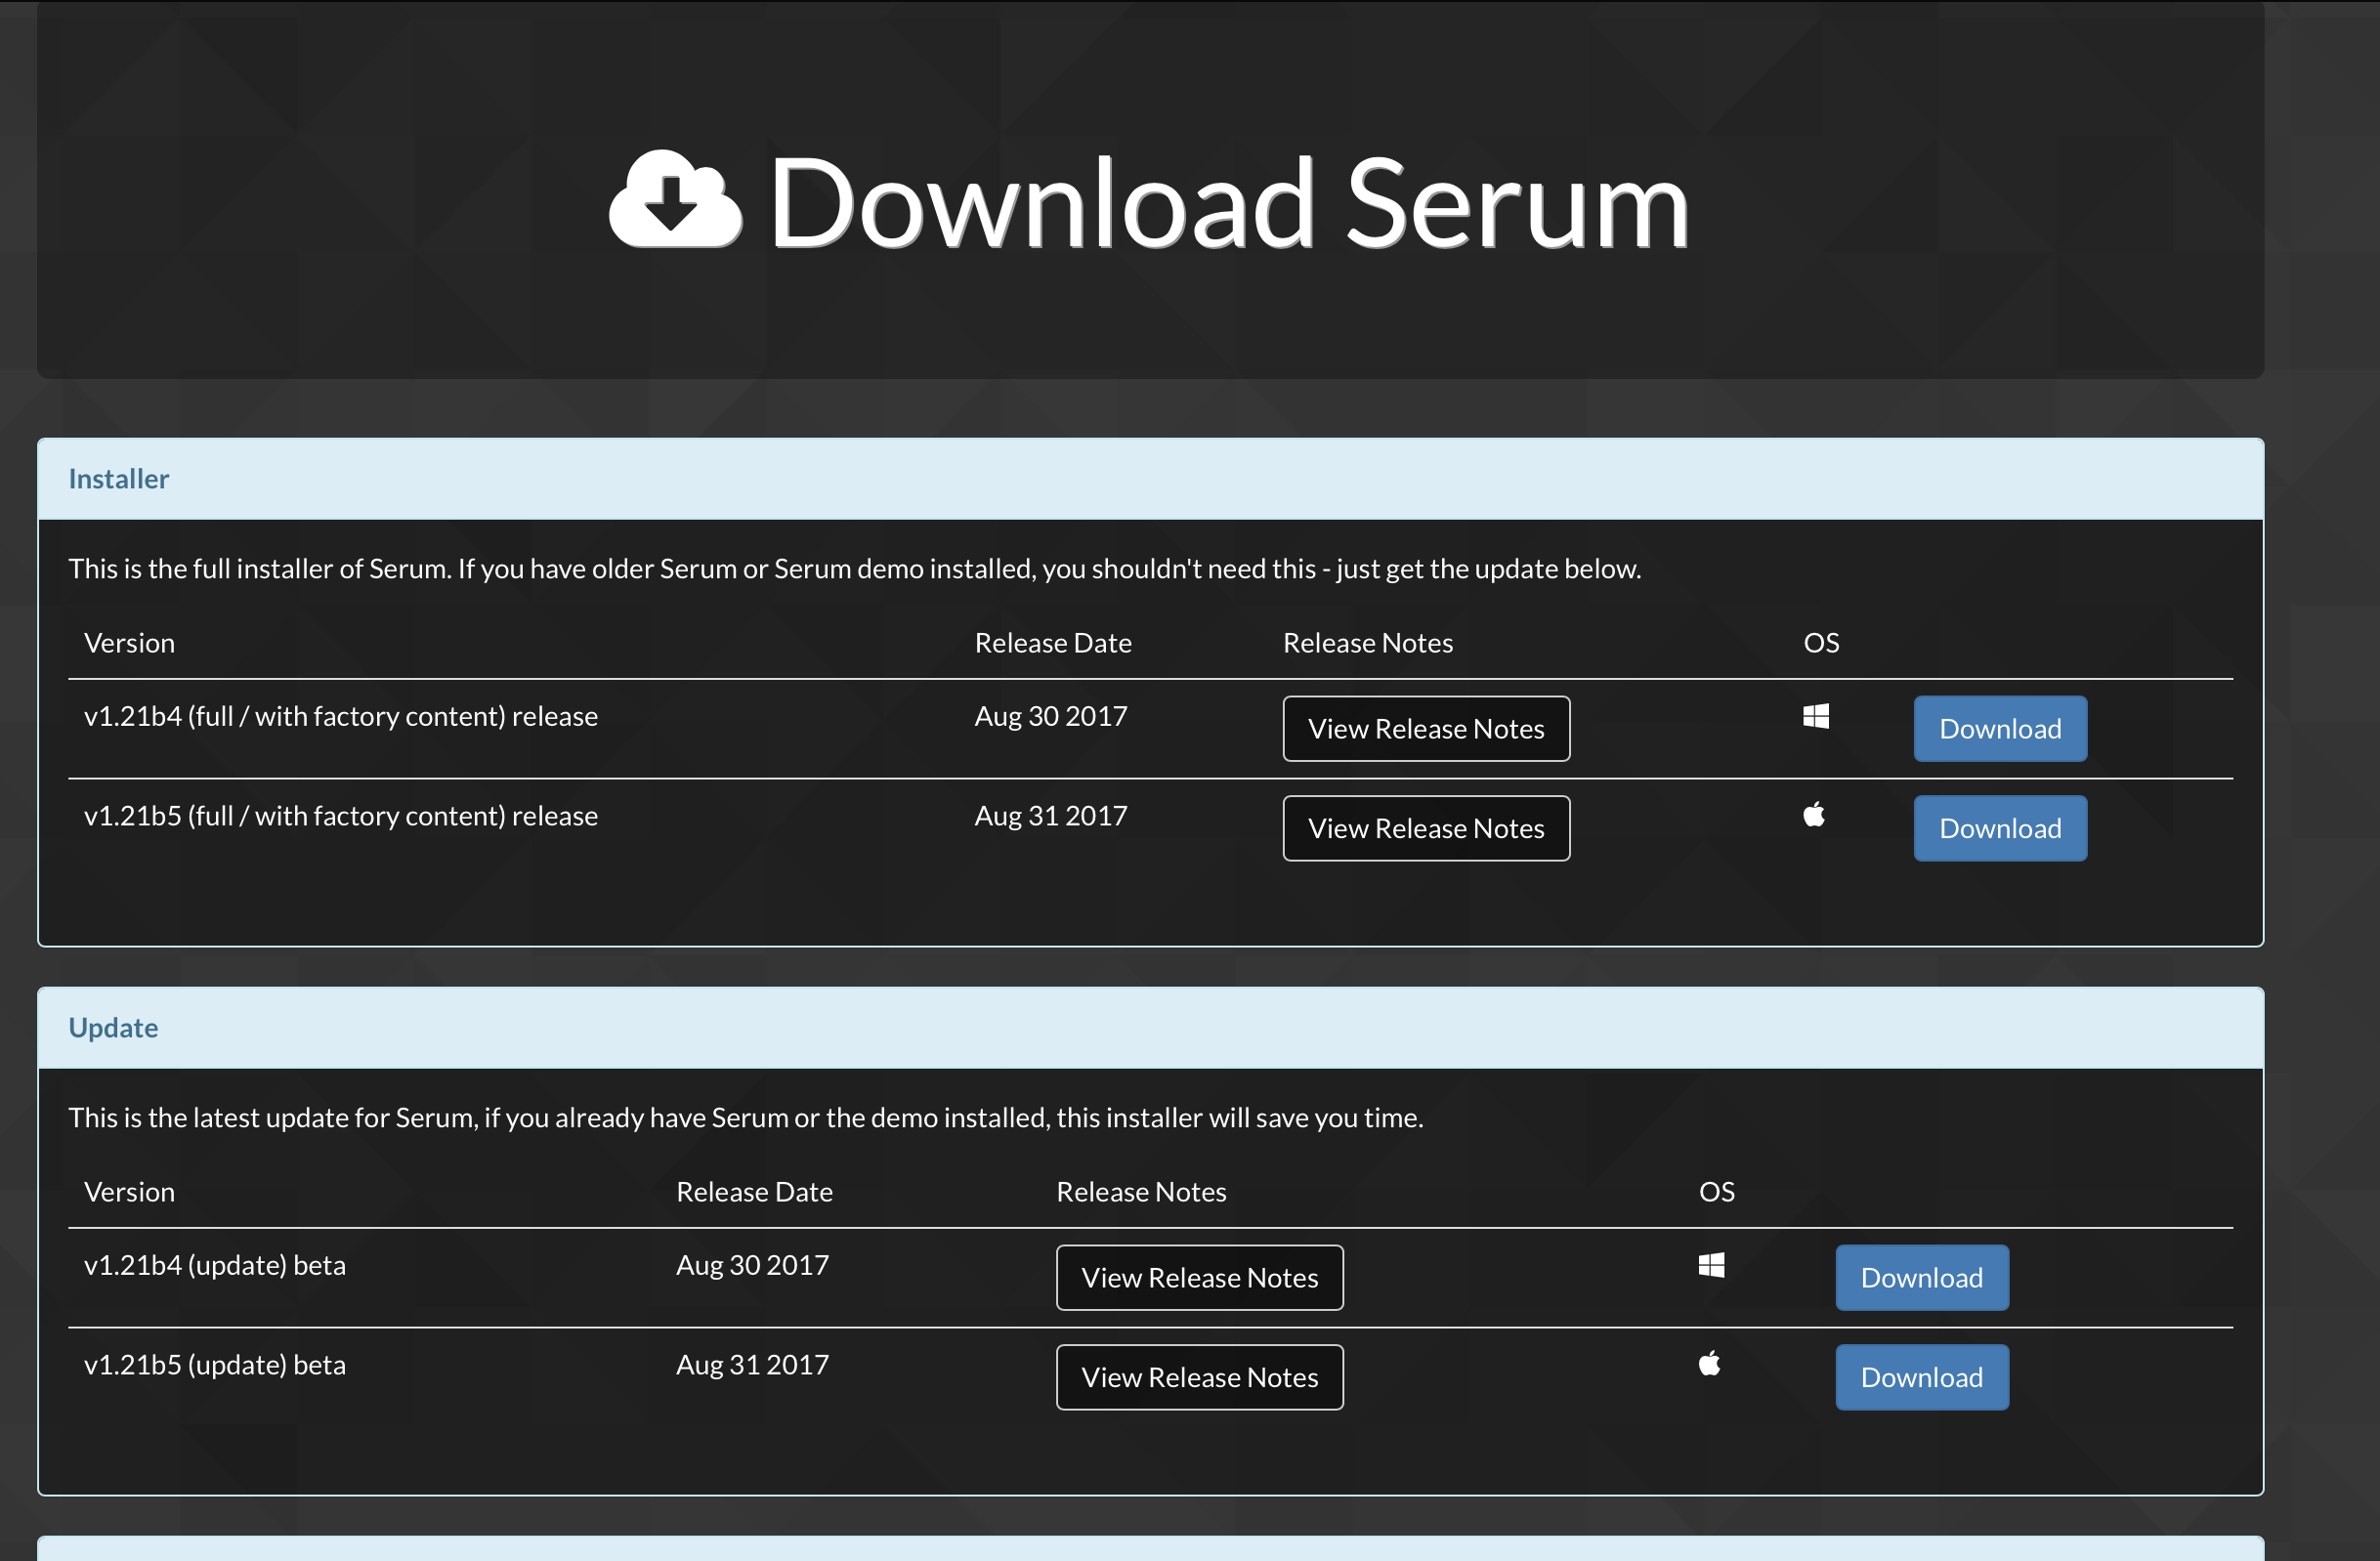Click the v1.21b5 (update) beta version text
Screen dimensions: 2380x1561
(x=215, y=1365)
